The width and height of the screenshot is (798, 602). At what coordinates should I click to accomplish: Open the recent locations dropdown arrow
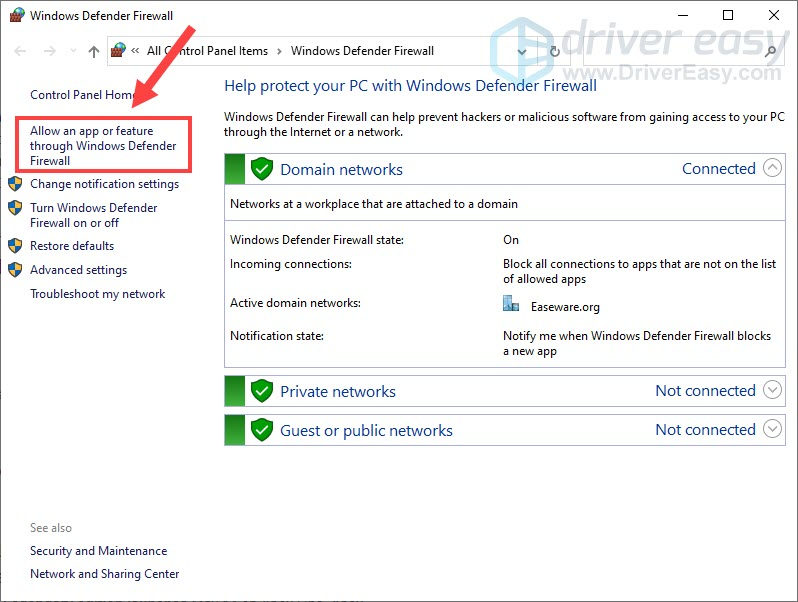(73, 51)
